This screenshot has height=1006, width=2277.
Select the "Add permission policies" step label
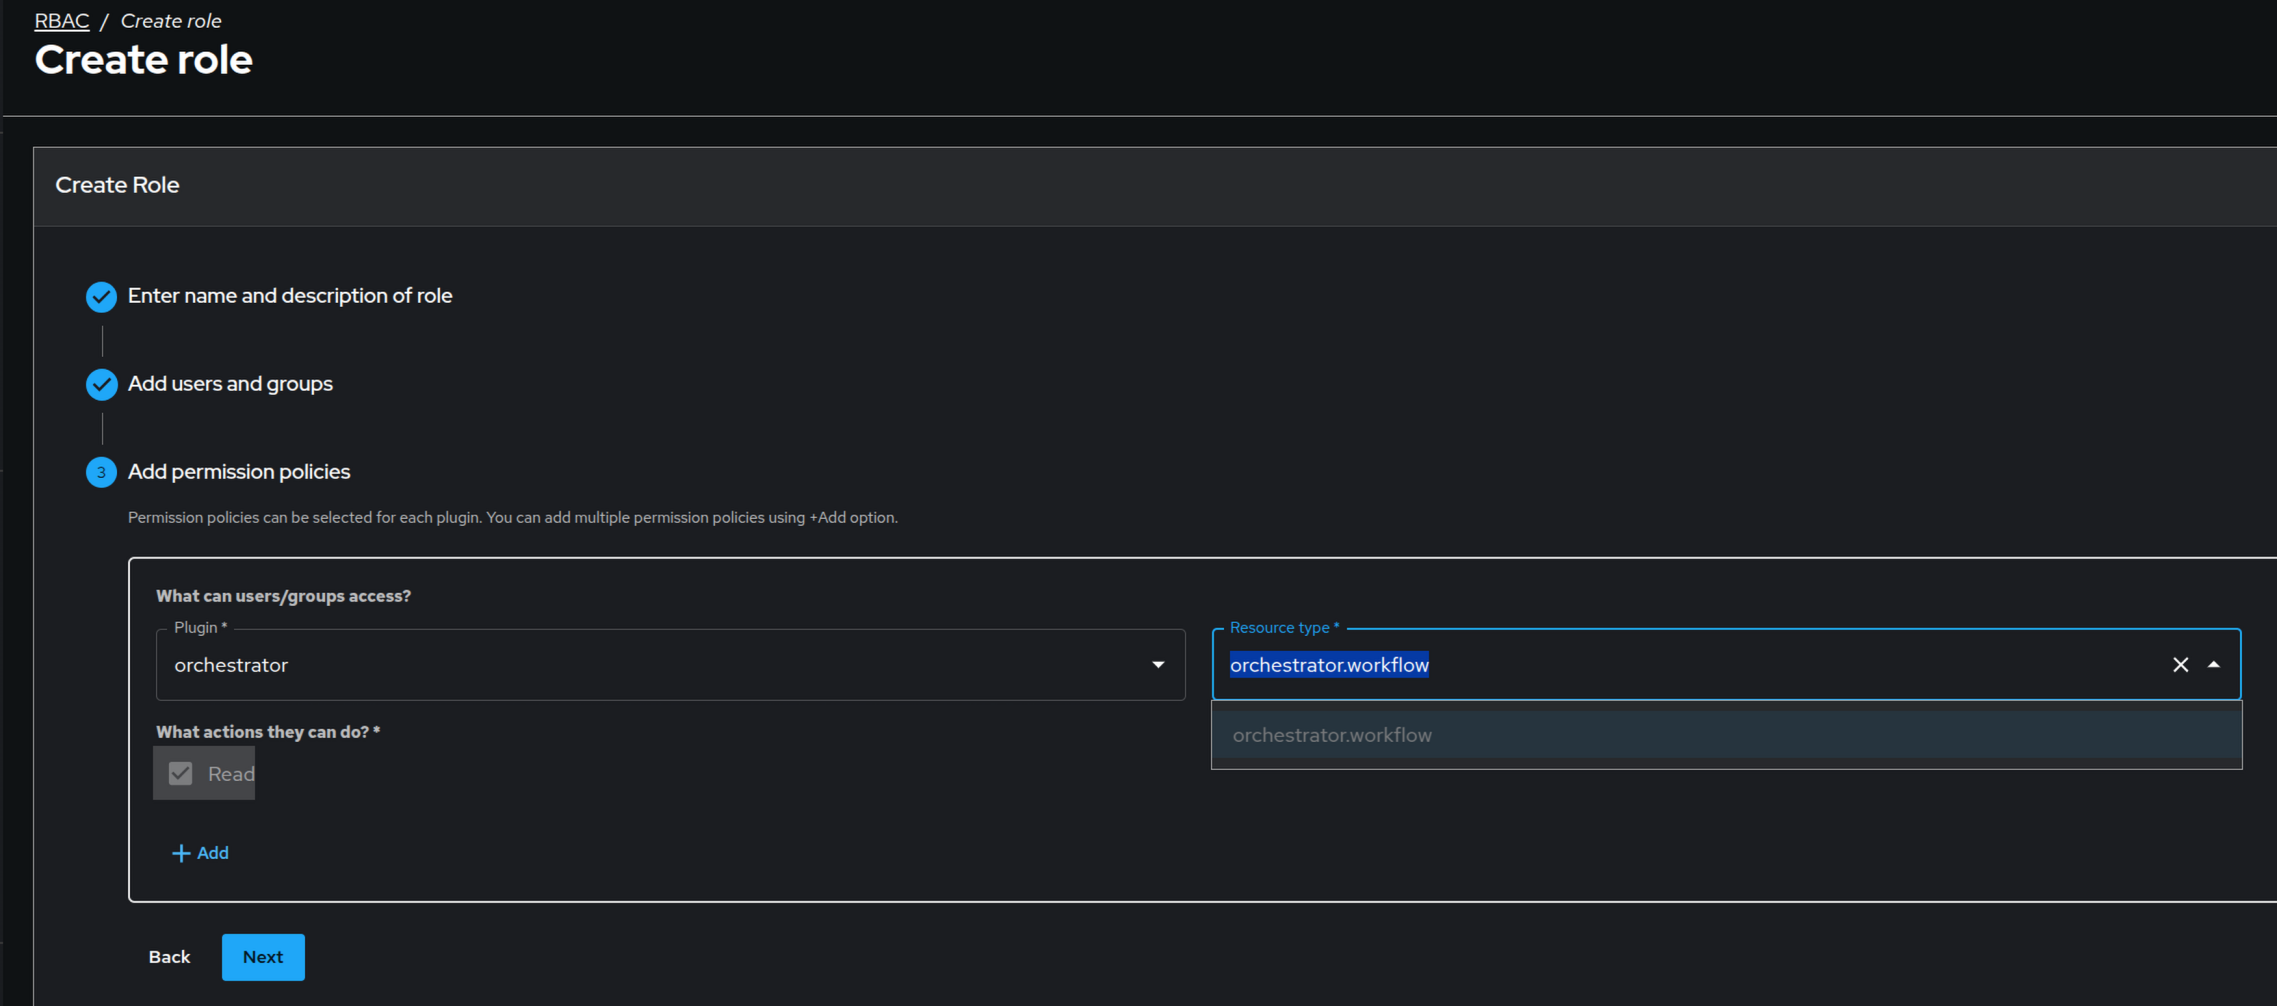tap(239, 472)
